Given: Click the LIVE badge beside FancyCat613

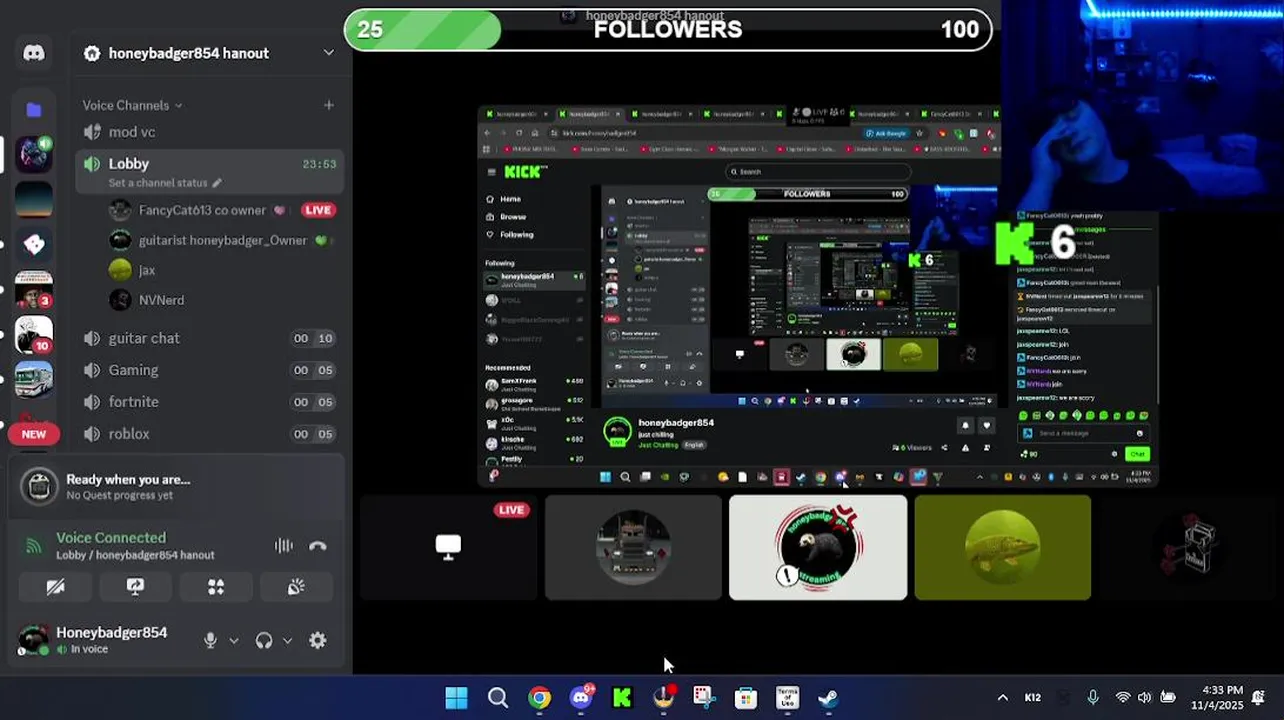Looking at the screenshot, I should [318, 210].
